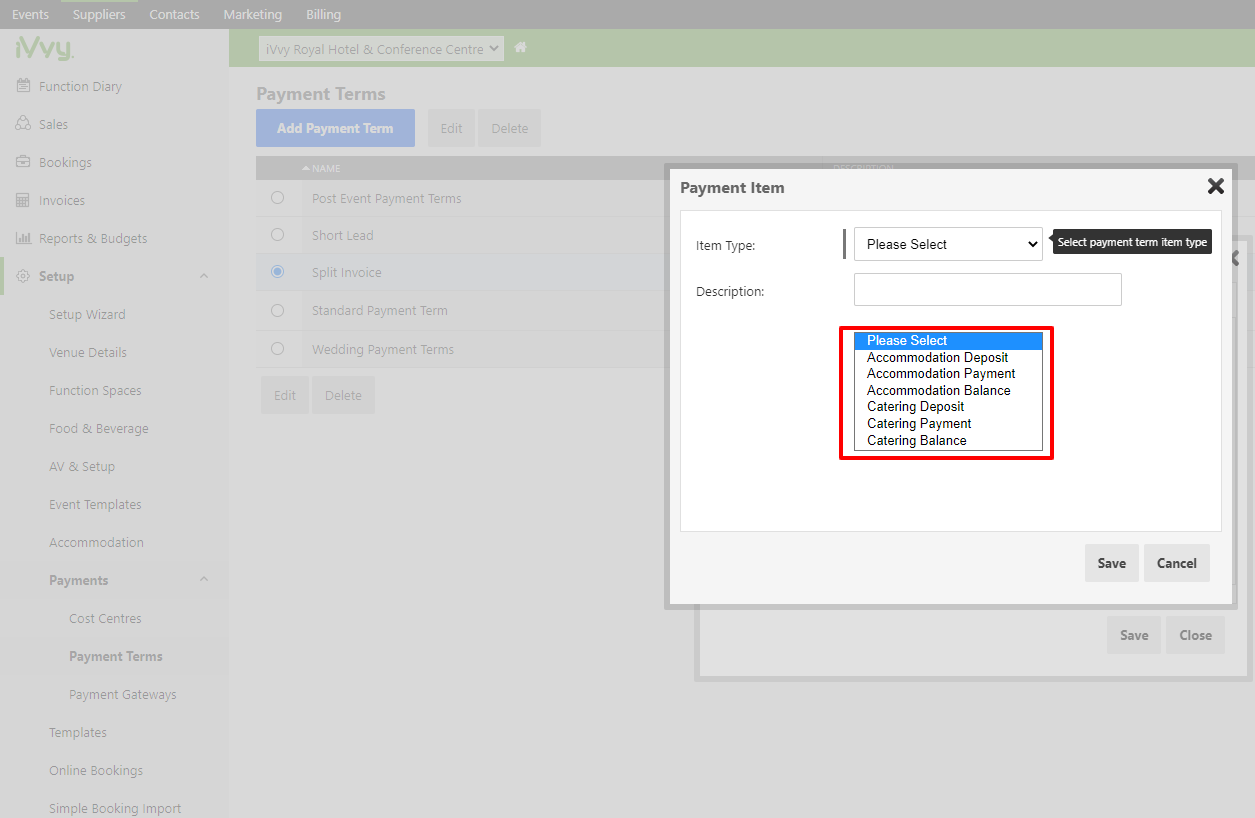The width and height of the screenshot is (1255, 818).
Task: Open Accommodation in sidebar
Action: tap(96, 542)
